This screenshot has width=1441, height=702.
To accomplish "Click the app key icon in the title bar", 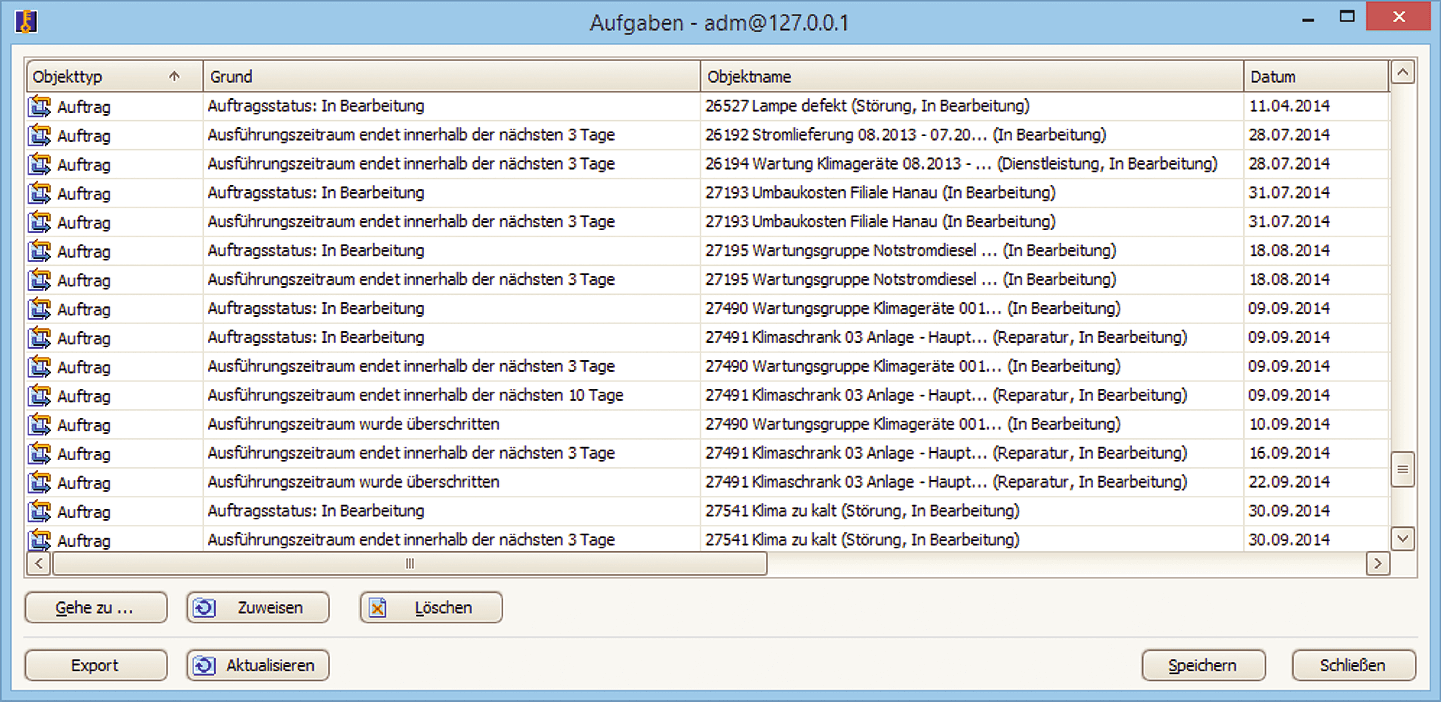I will 27,21.
